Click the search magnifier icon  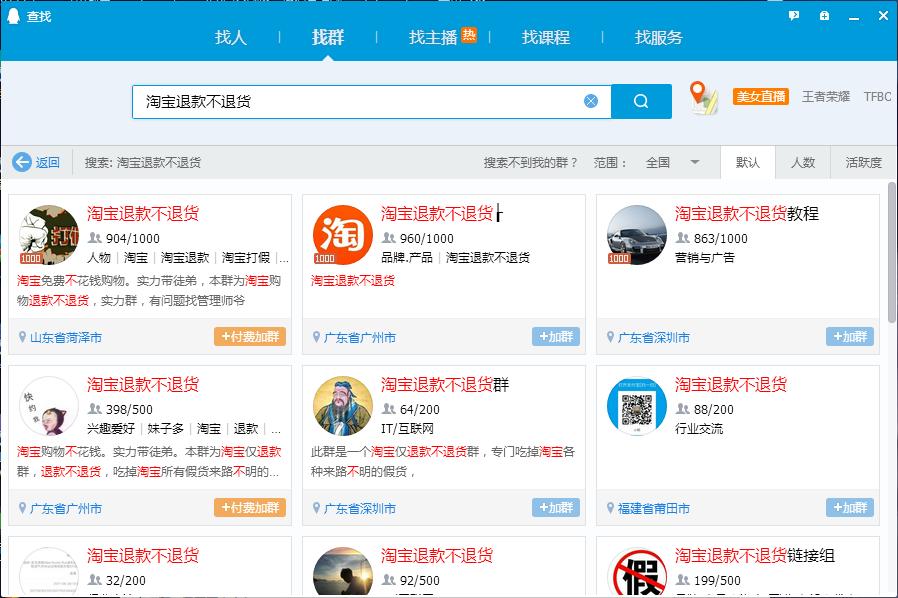tap(641, 101)
